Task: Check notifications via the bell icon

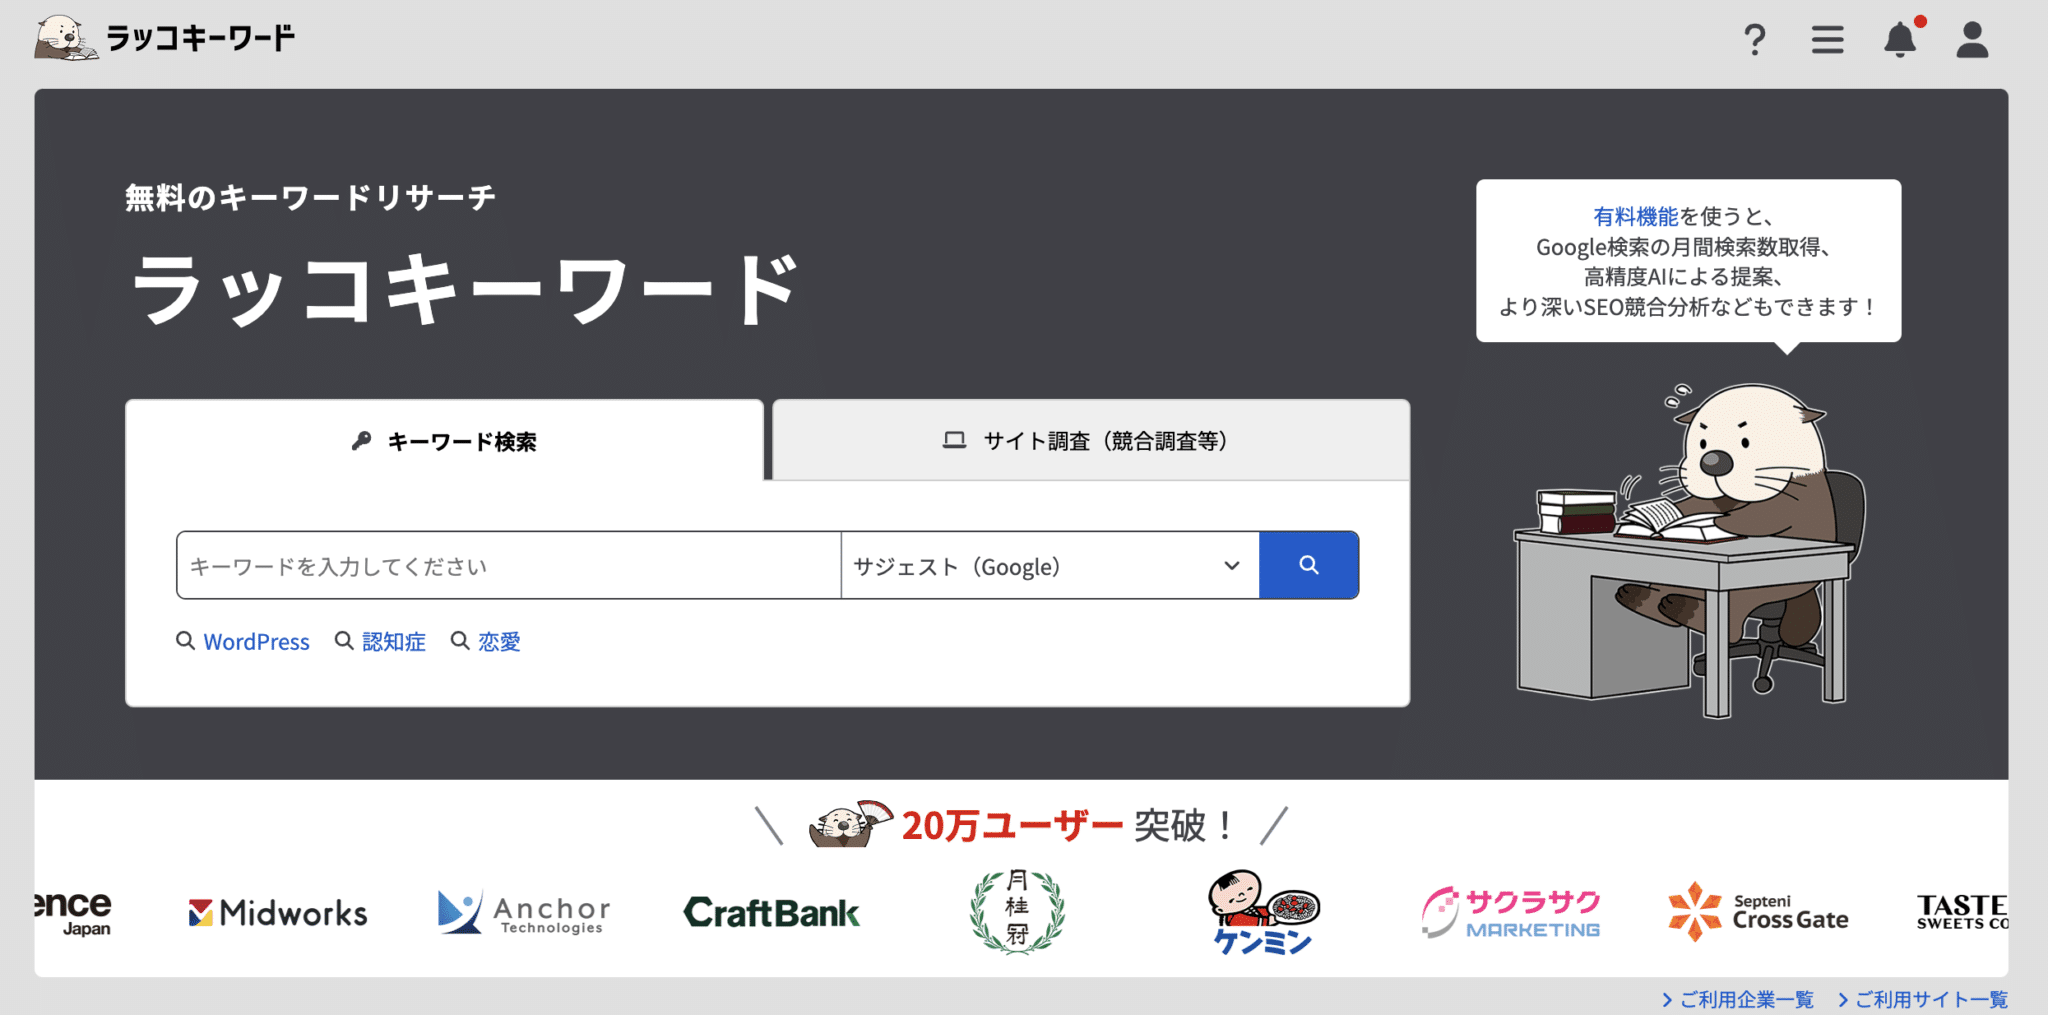Action: (x=1899, y=39)
